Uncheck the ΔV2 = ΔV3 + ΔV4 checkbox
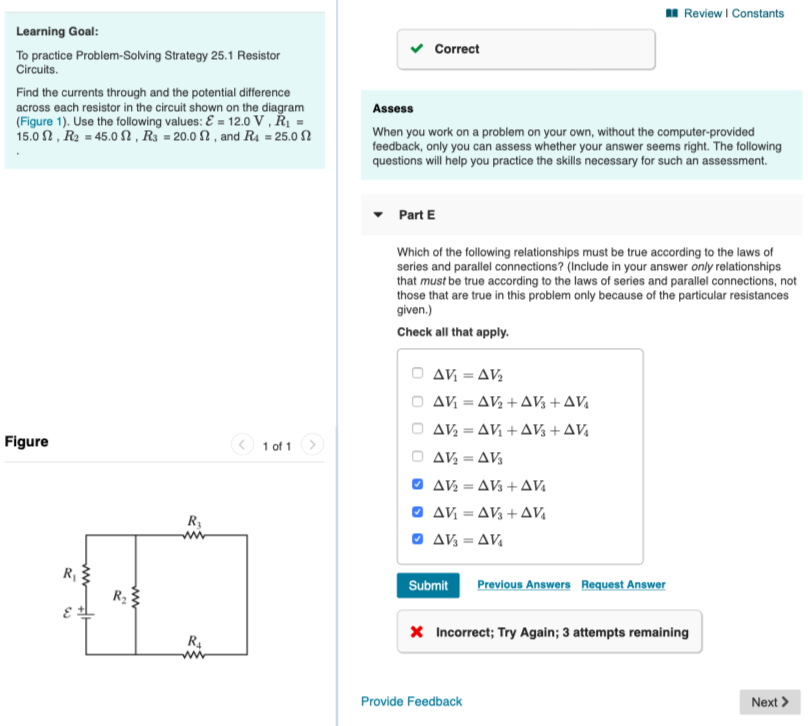Screen dimensions: 808x726 pyautogui.click(x=417, y=484)
